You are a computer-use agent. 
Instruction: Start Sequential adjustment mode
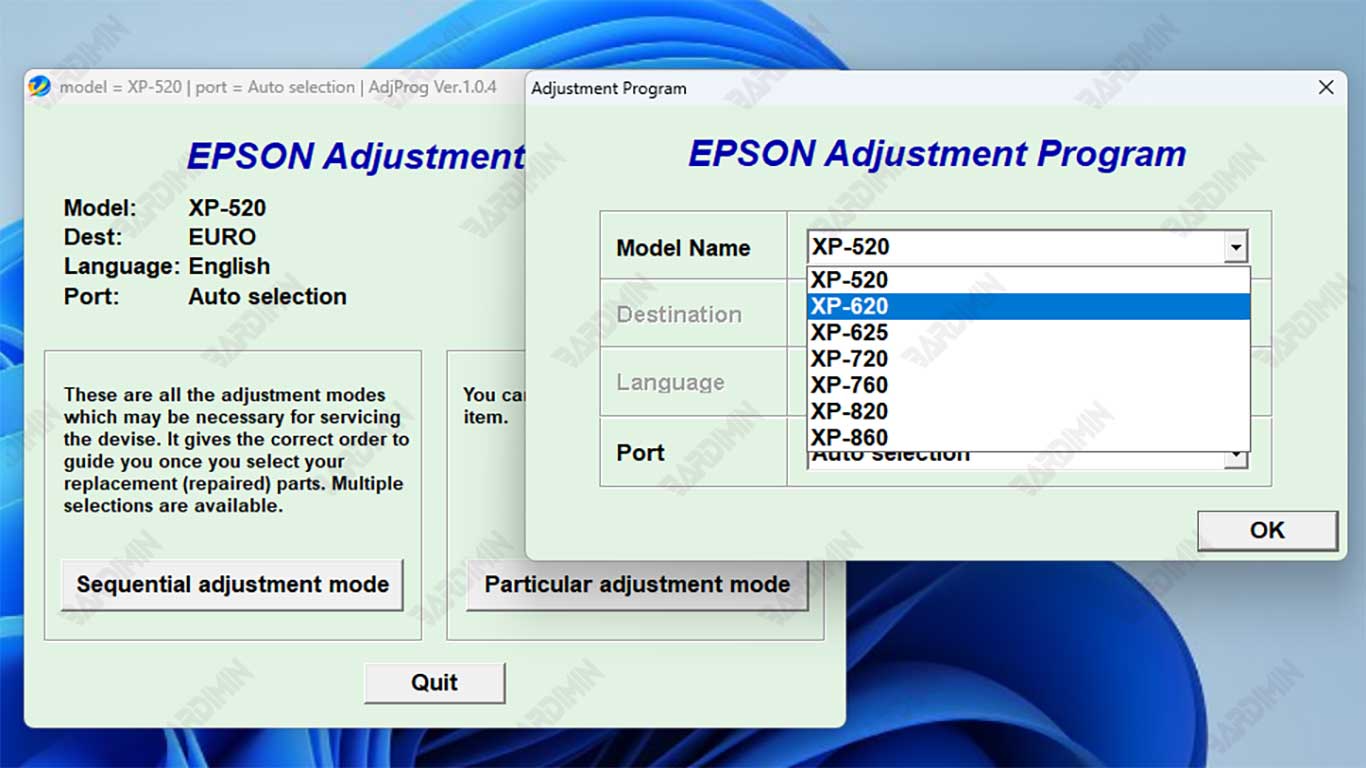[232, 585]
